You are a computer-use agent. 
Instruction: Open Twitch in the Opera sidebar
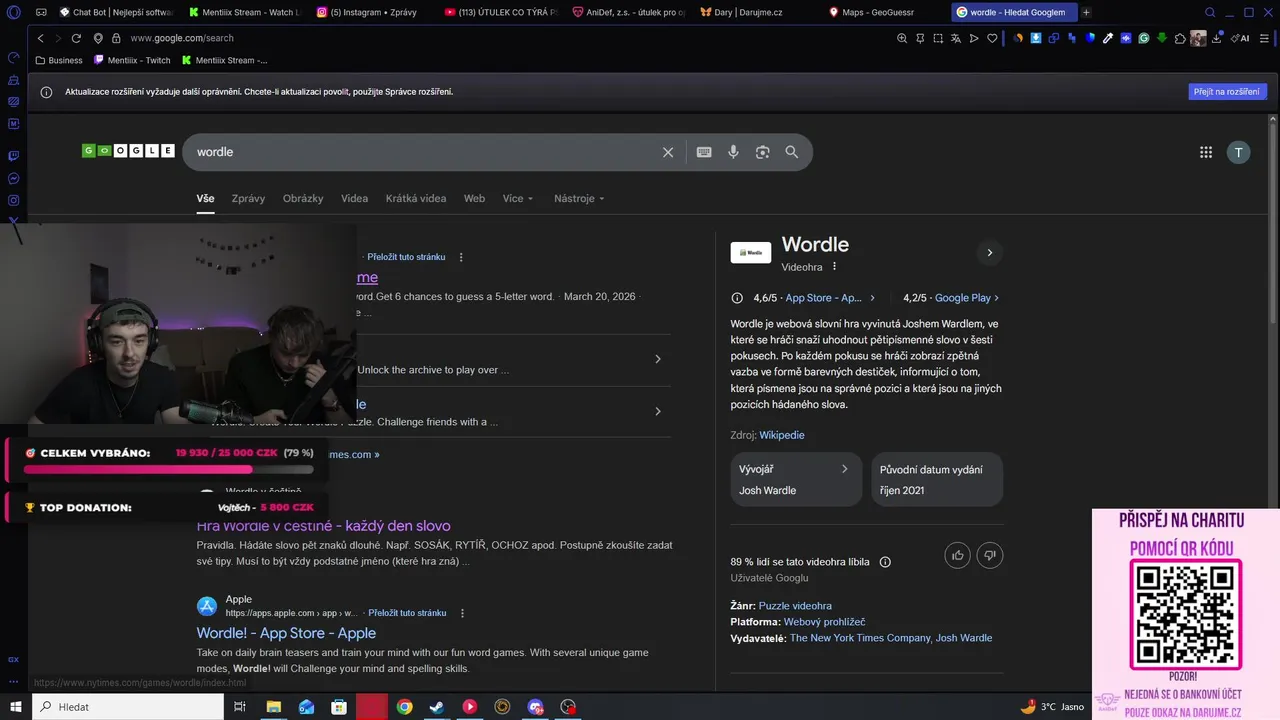13,156
